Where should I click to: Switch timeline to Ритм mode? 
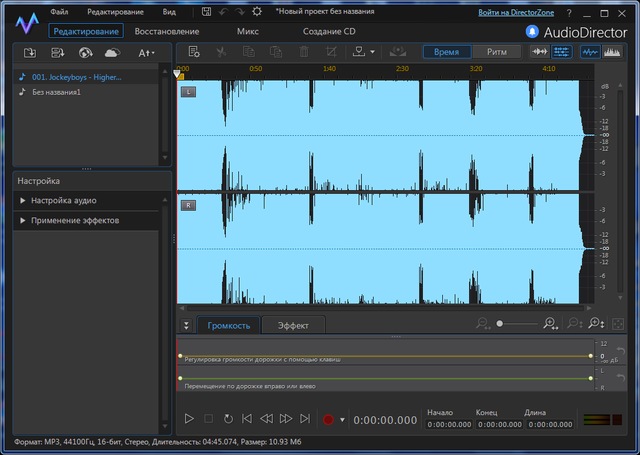[496, 51]
